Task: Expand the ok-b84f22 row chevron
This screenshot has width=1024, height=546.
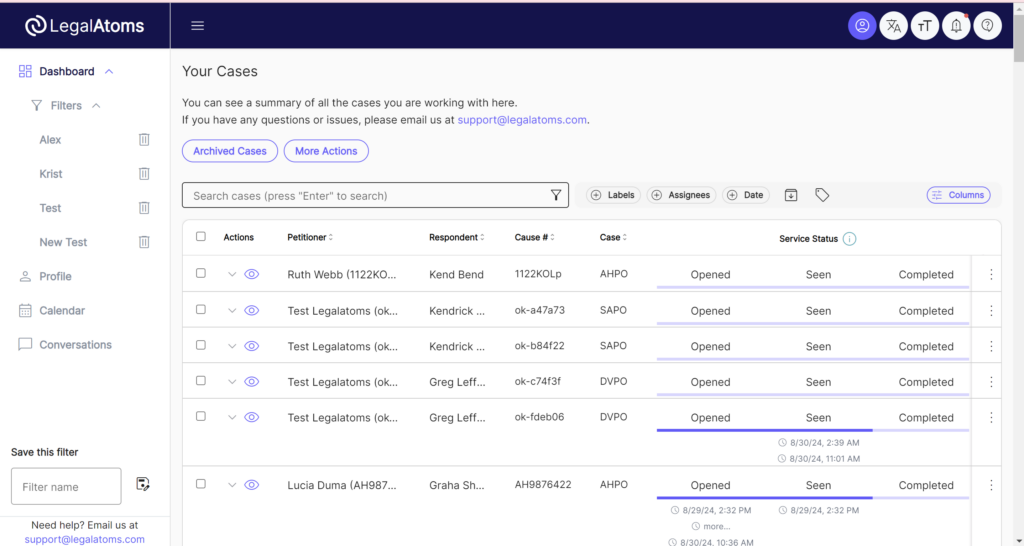Action: coord(231,346)
